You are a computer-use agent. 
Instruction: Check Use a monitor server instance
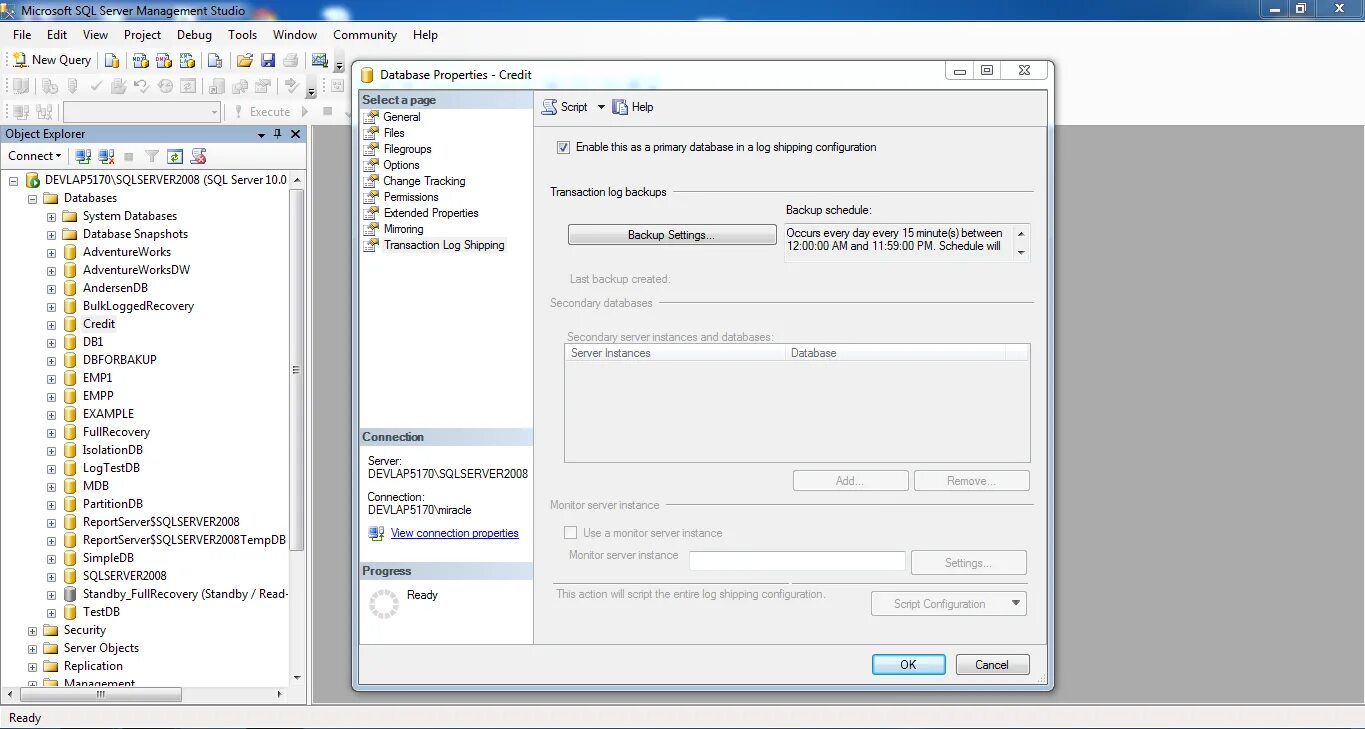pyautogui.click(x=571, y=533)
